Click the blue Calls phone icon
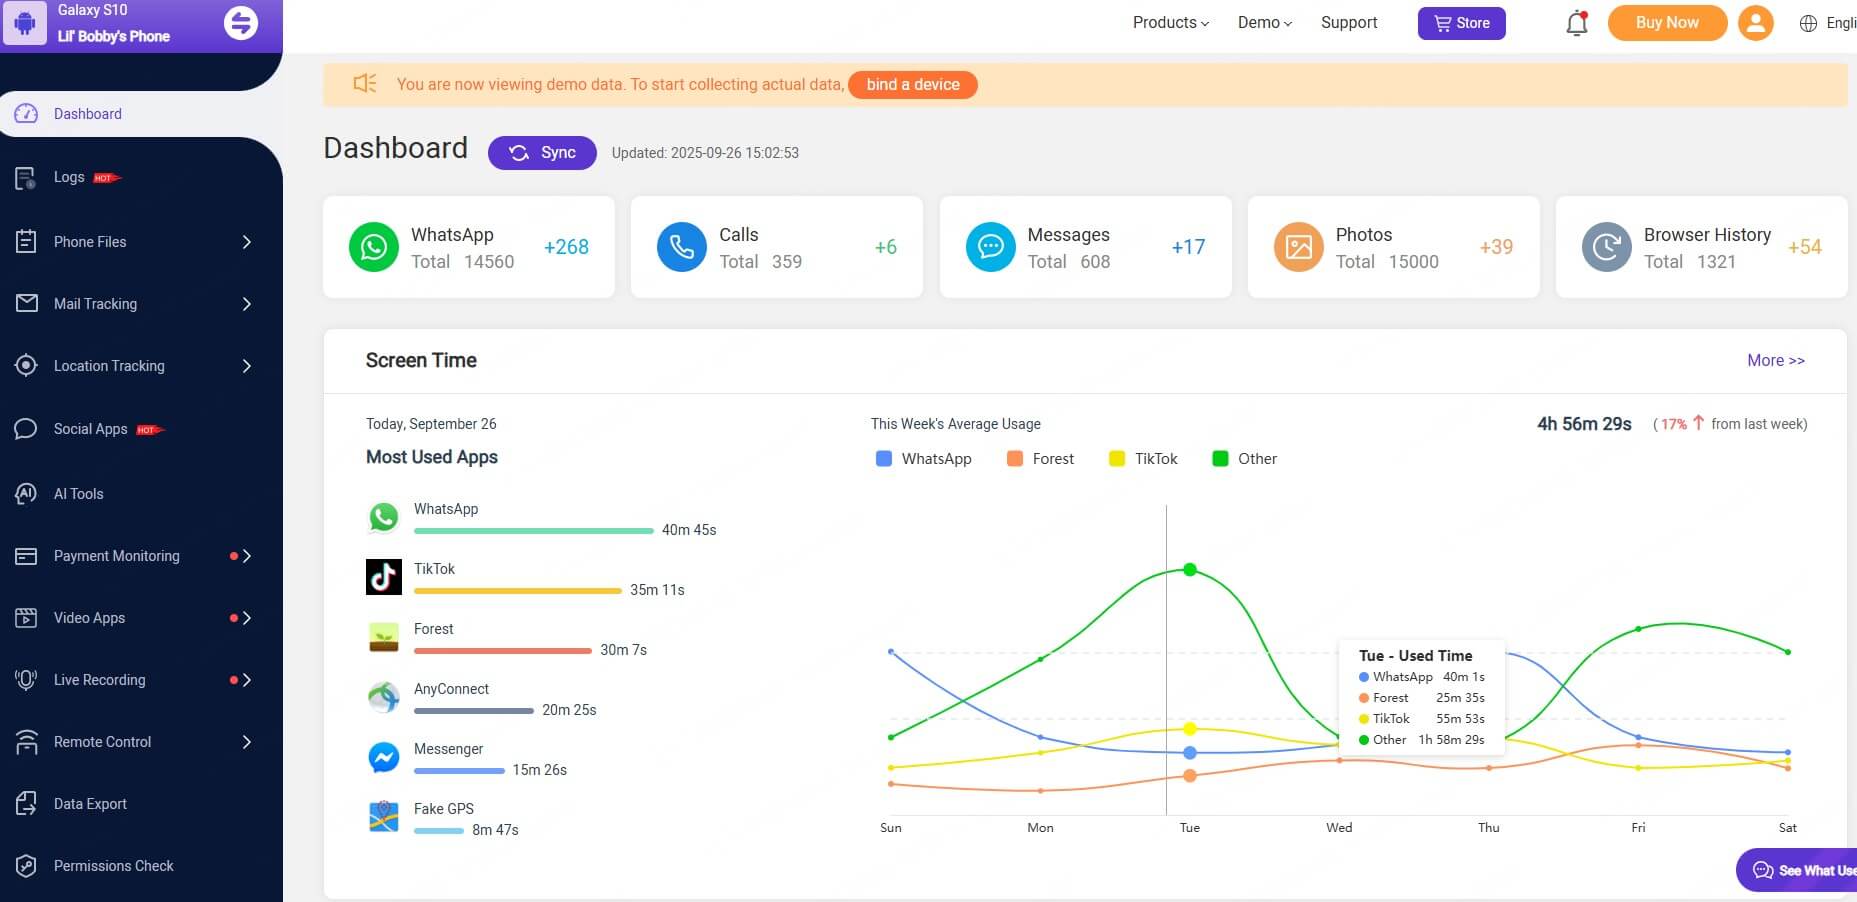 point(681,247)
